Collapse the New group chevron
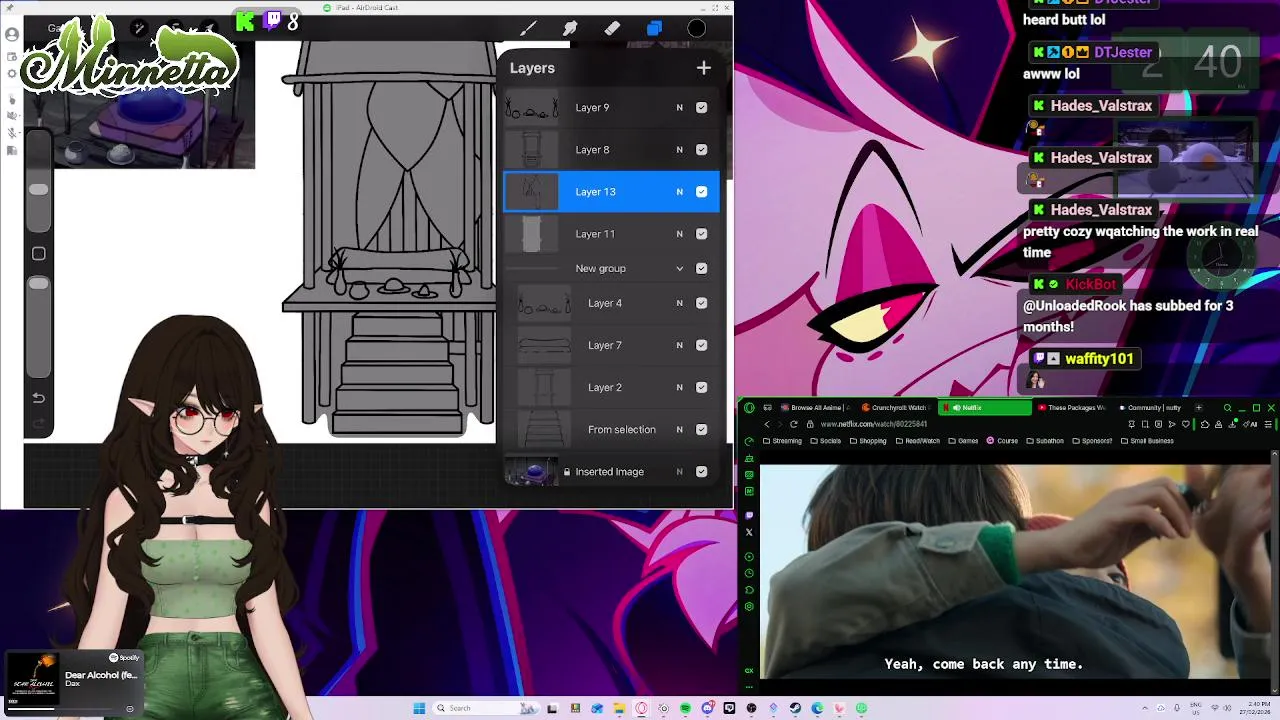This screenshot has width=1280, height=720. pos(680,268)
